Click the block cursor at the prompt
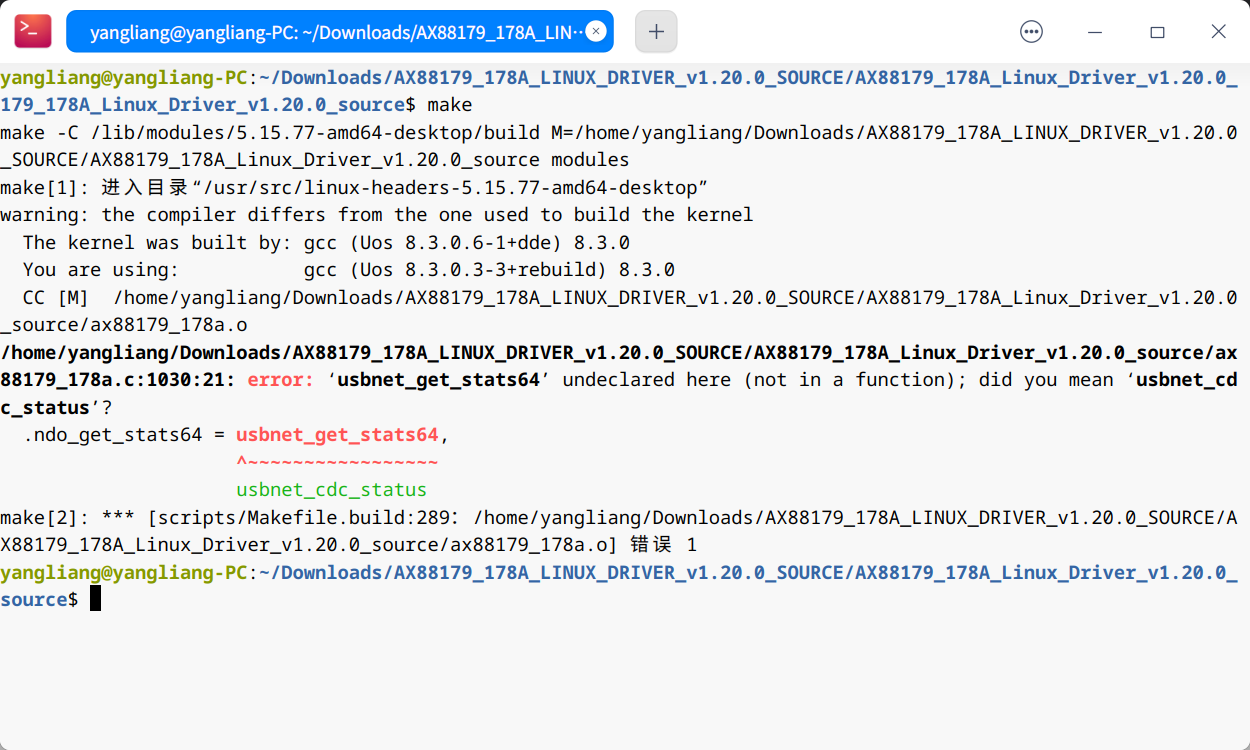The width and height of the screenshot is (1250, 750). point(96,599)
